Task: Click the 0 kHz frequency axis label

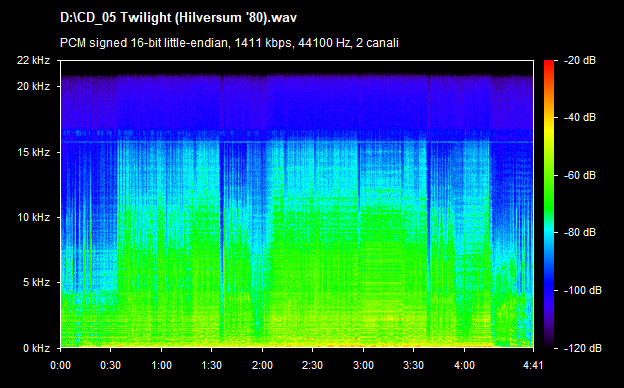Action: click(x=36, y=349)
